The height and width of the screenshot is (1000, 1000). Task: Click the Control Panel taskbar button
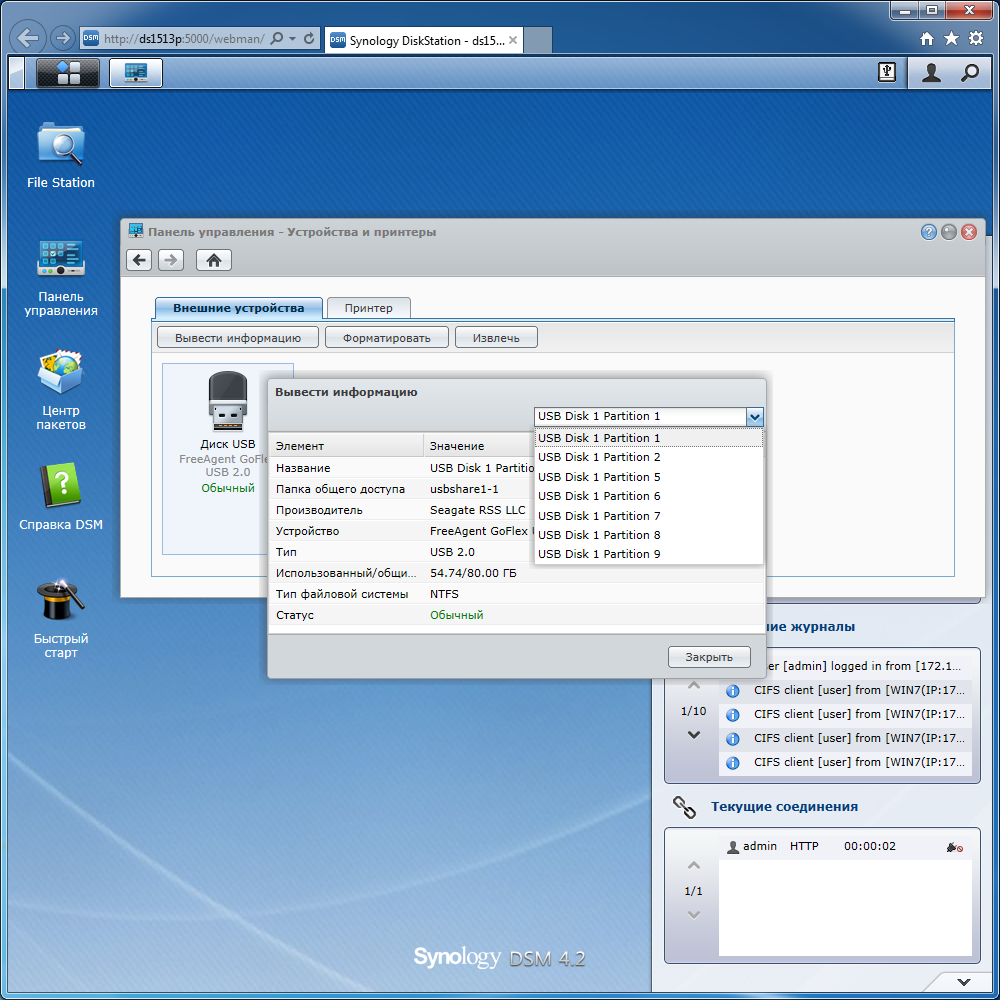click(x=136, y=72)
